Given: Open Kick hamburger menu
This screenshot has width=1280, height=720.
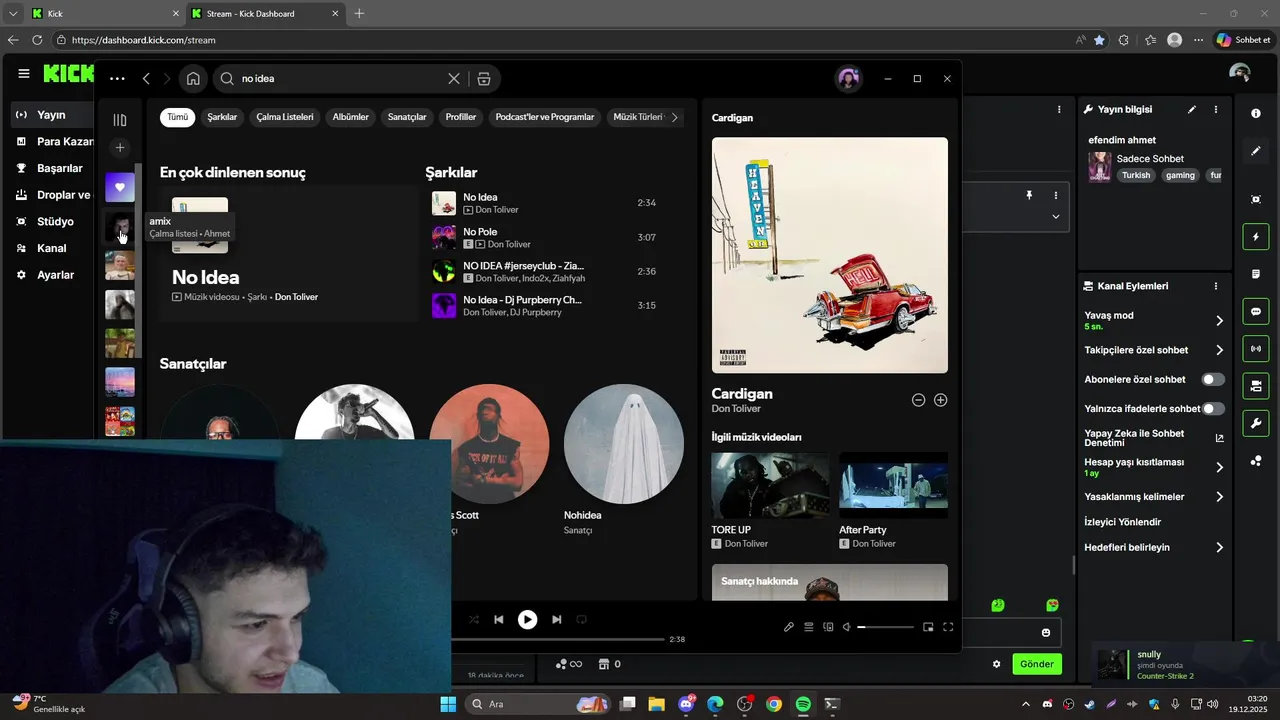Looking at the screenshot, I should (24, 73).
